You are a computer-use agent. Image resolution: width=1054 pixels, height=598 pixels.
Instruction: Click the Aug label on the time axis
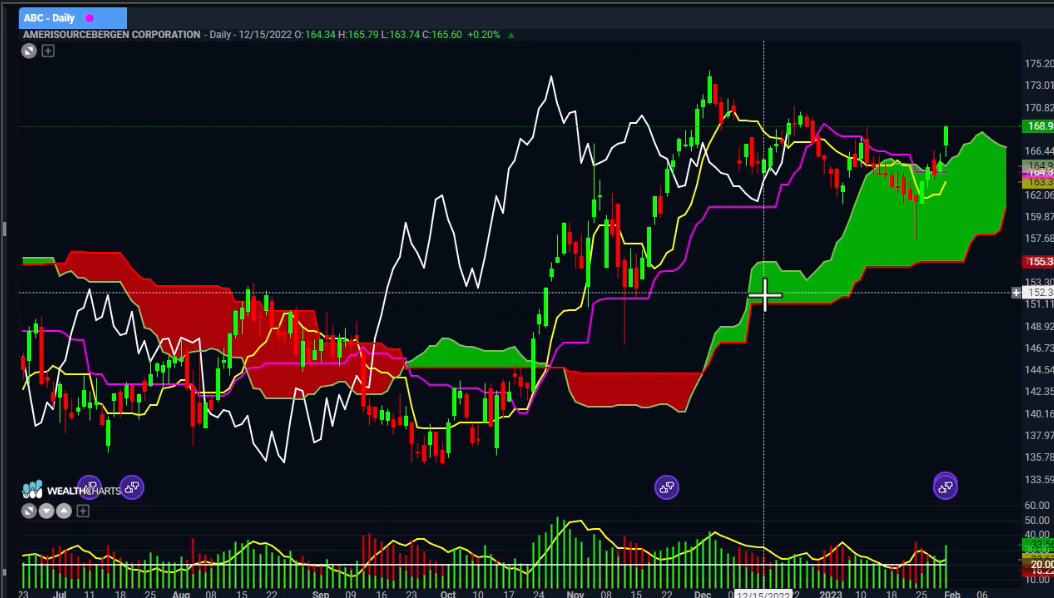click(x=181, y=594)
